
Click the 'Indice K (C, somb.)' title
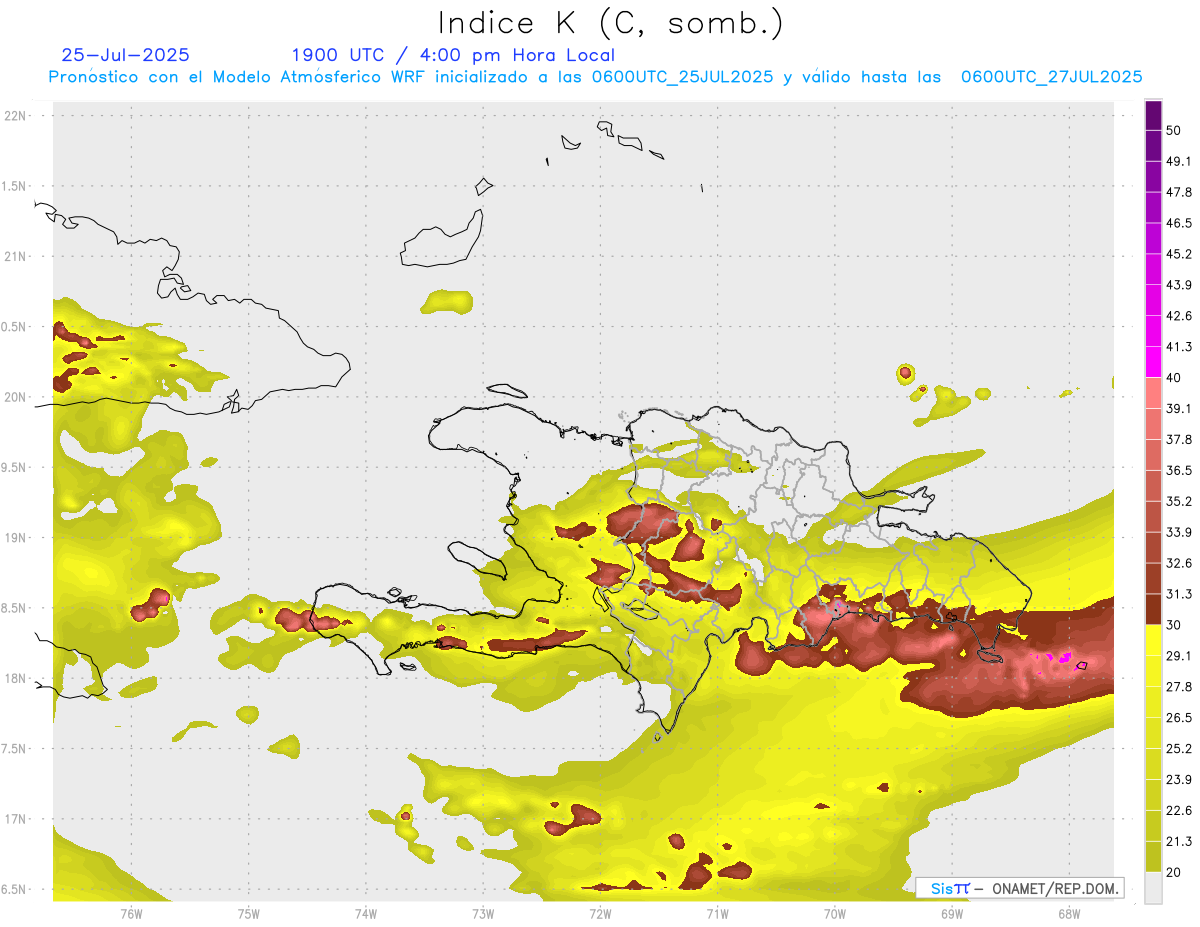610,24
